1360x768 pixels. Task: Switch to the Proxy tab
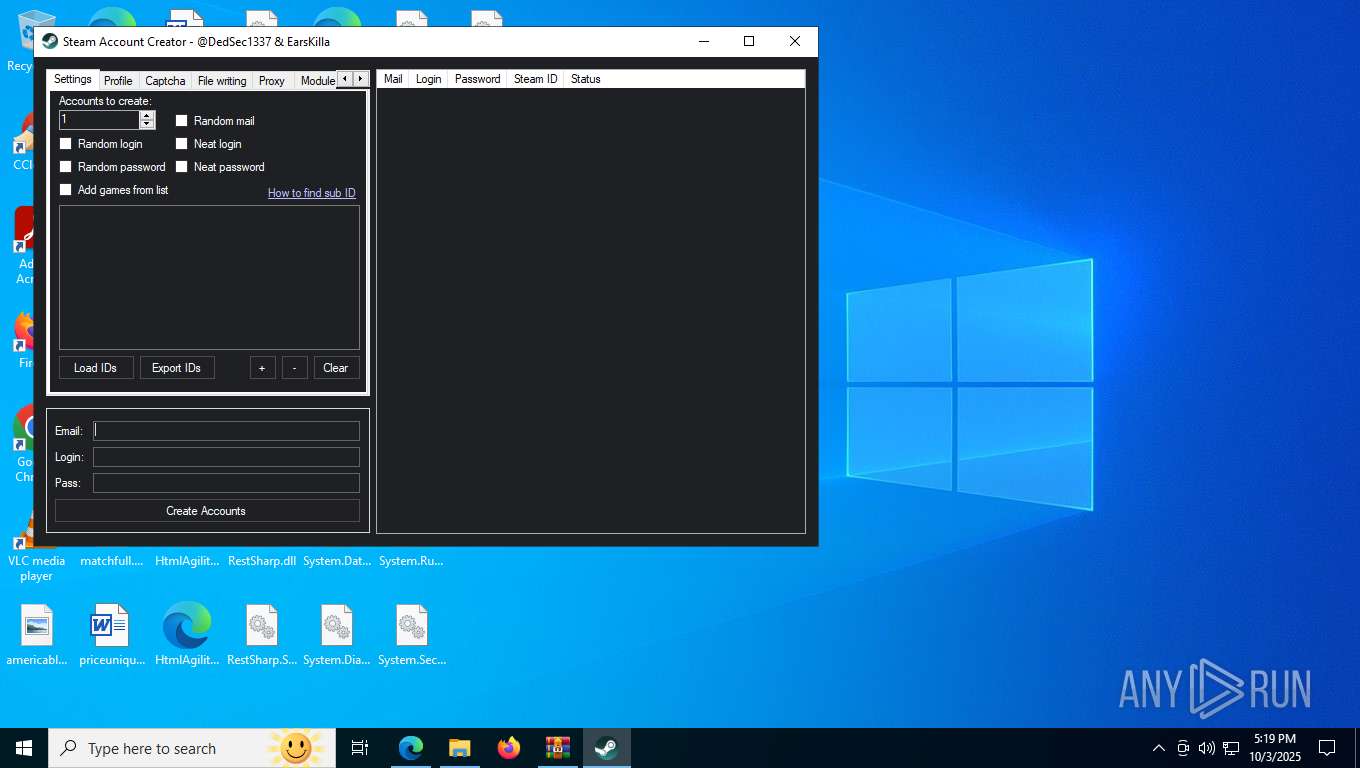[272, 81]
